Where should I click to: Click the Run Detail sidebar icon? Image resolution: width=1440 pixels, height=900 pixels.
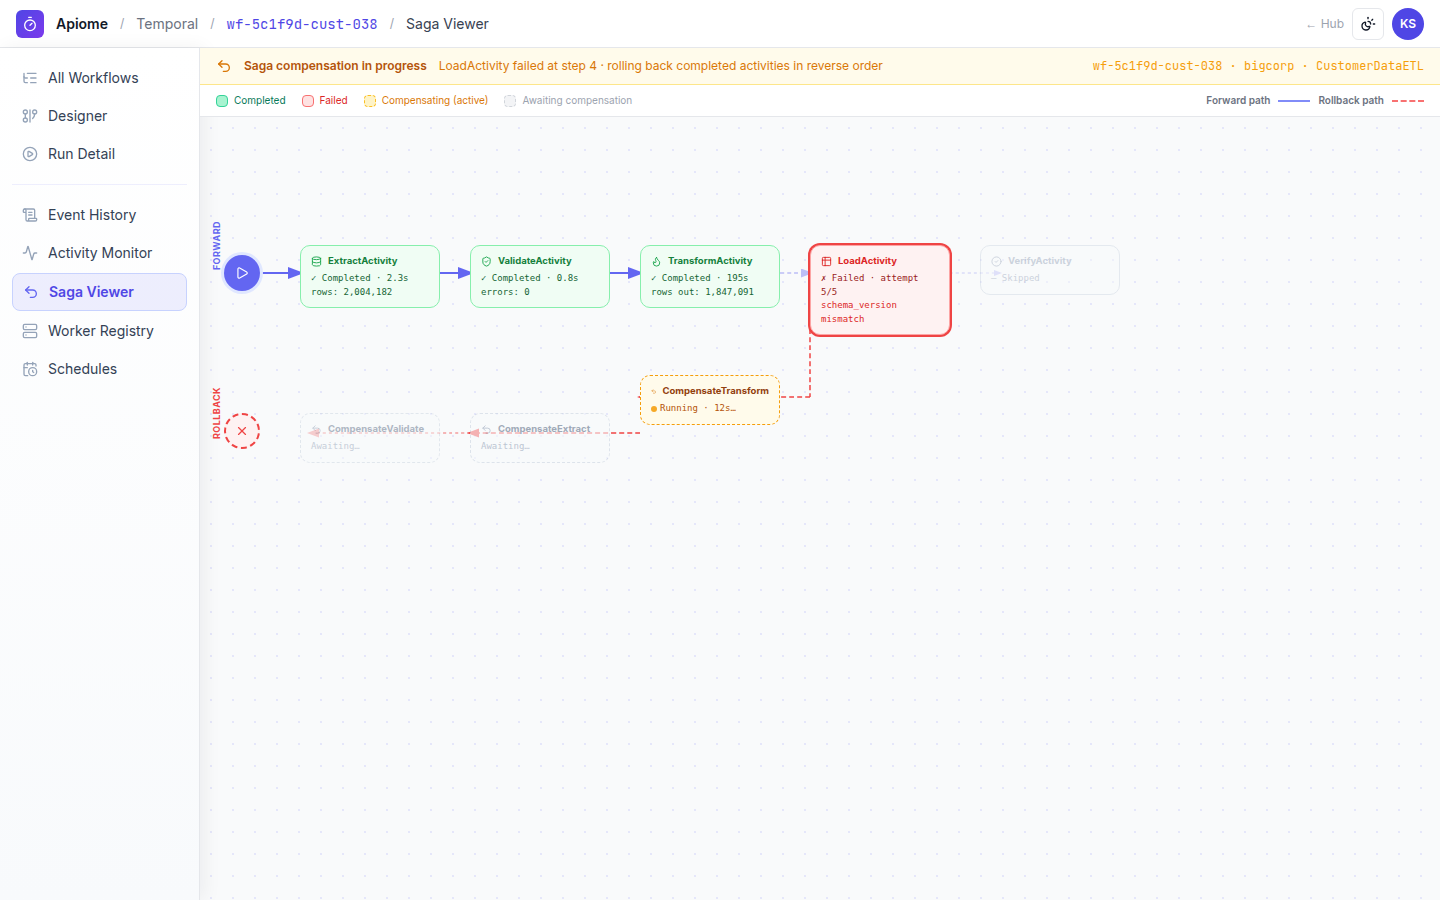coord(30,154)
